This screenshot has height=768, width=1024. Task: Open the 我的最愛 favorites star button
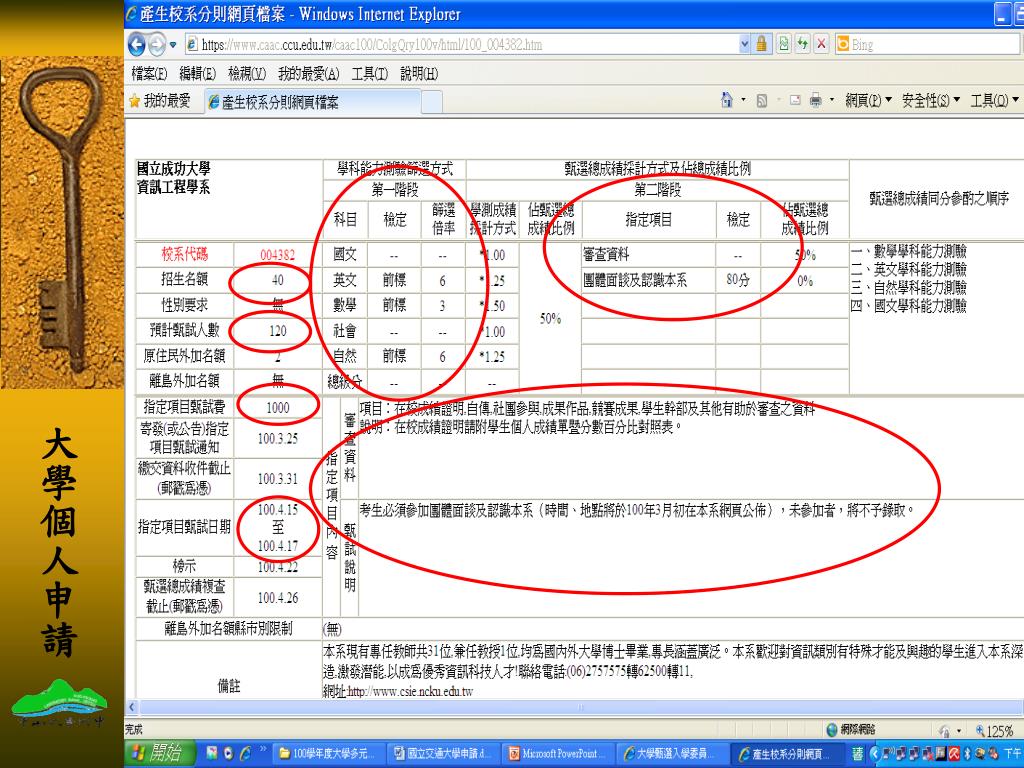click(160, 101)
